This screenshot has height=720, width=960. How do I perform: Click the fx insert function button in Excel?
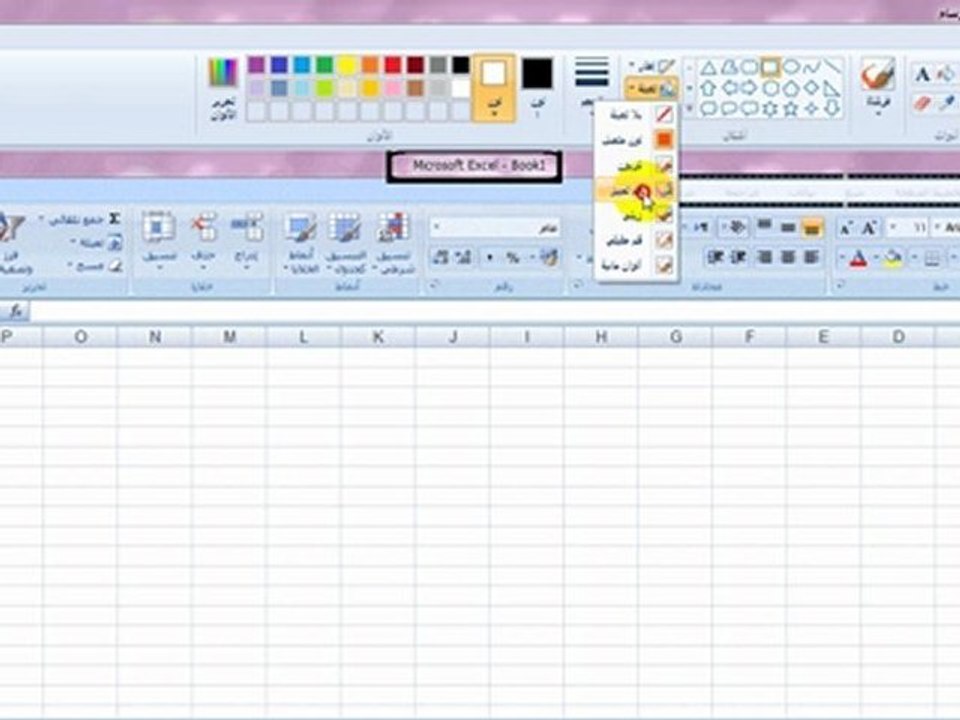[x=16, y=312]
